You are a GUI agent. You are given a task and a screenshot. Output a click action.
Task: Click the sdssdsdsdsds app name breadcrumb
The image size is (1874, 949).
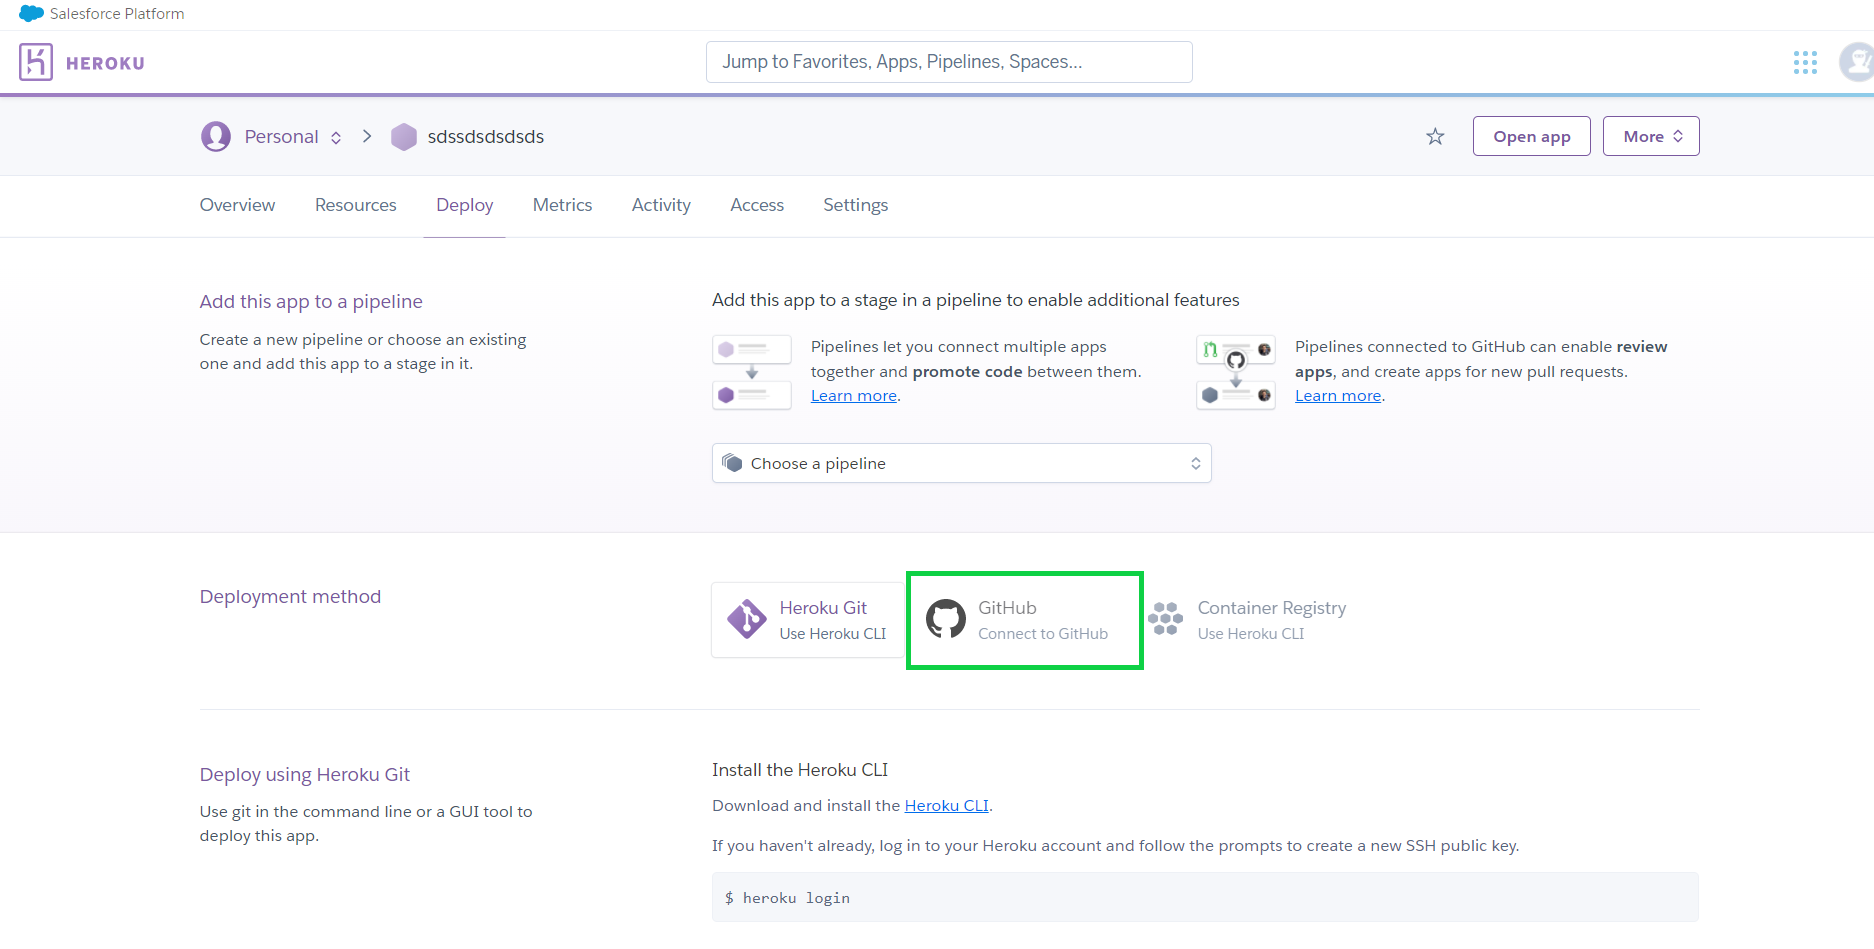[486, 137]
